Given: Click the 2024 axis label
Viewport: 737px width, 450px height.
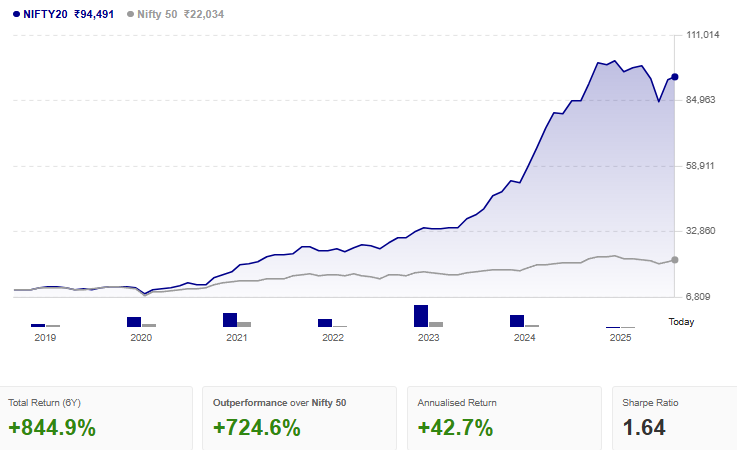Looking at the screenshot, I should click(x=525, y=338).
